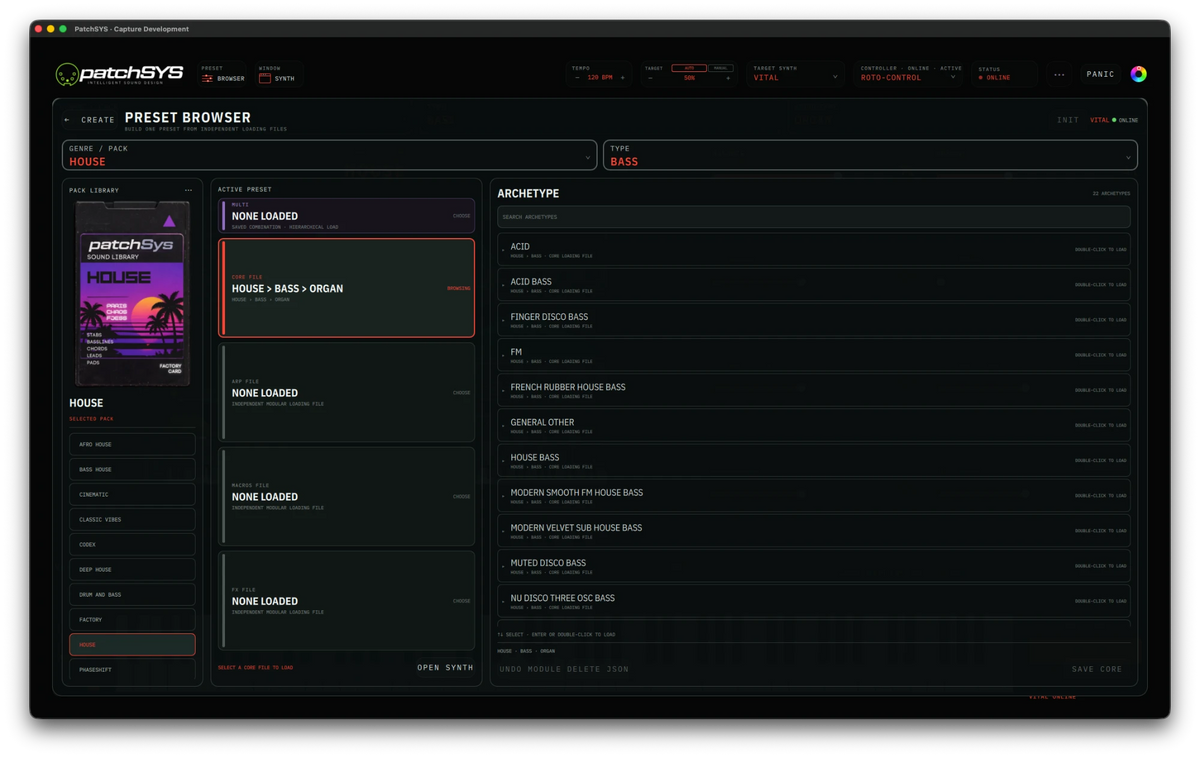Select the CODEX pack
This screenshot has width=1200, height=758.
[132, 544]
